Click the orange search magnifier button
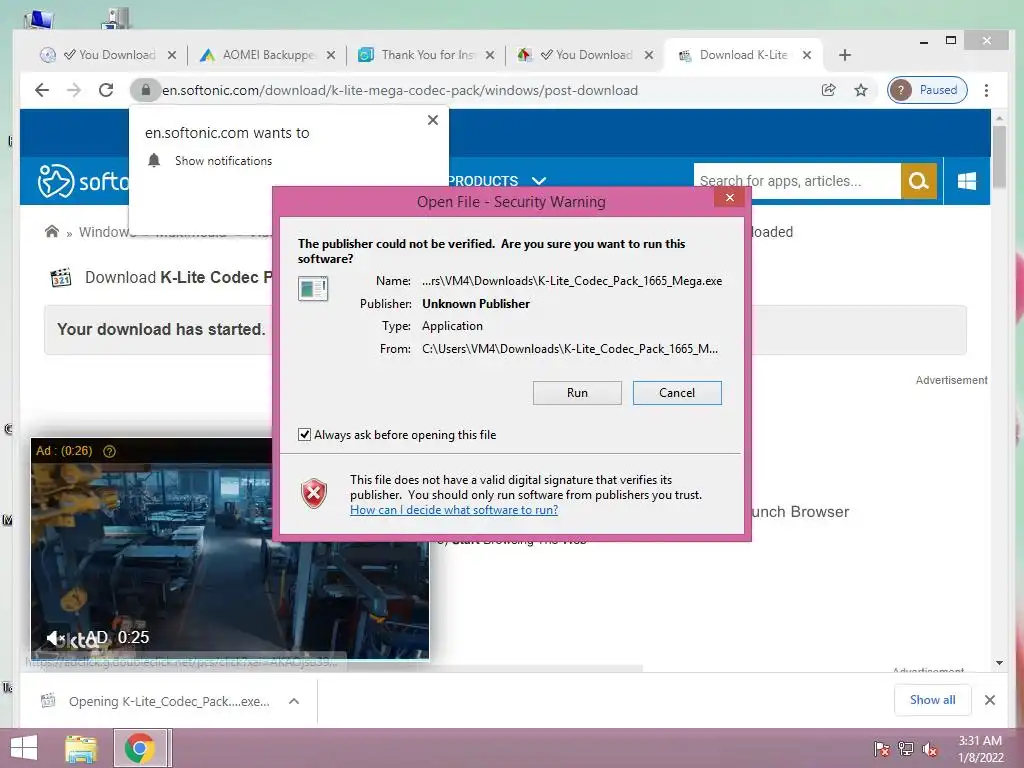The width and height of the screenshot is (1024, 768). [x=918, y=181]
